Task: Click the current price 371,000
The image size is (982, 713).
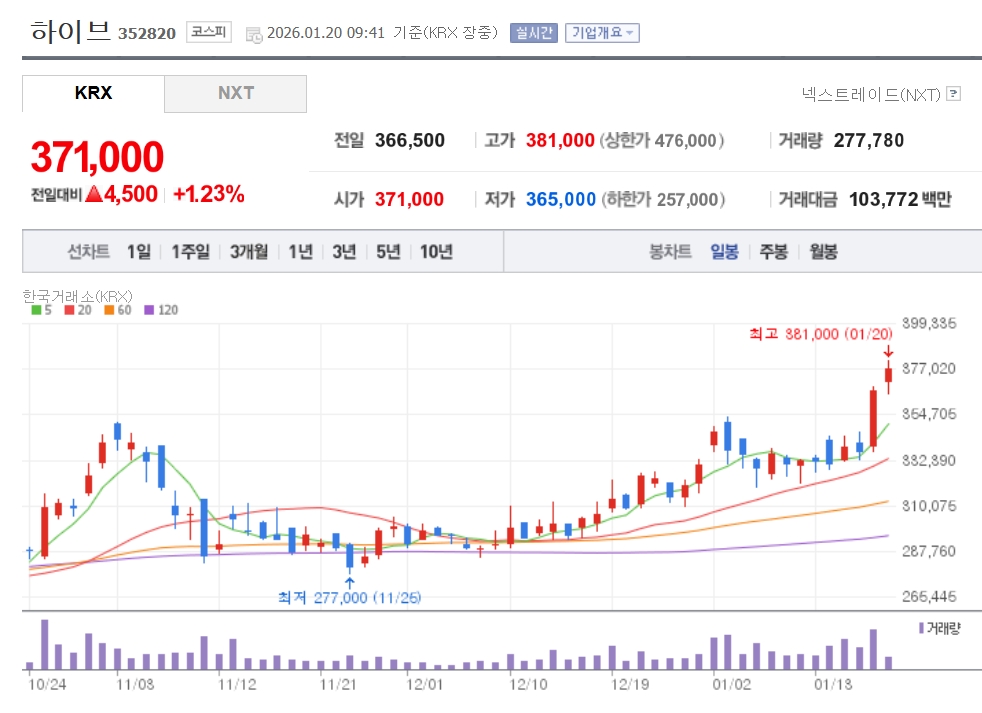Action: 97,157
